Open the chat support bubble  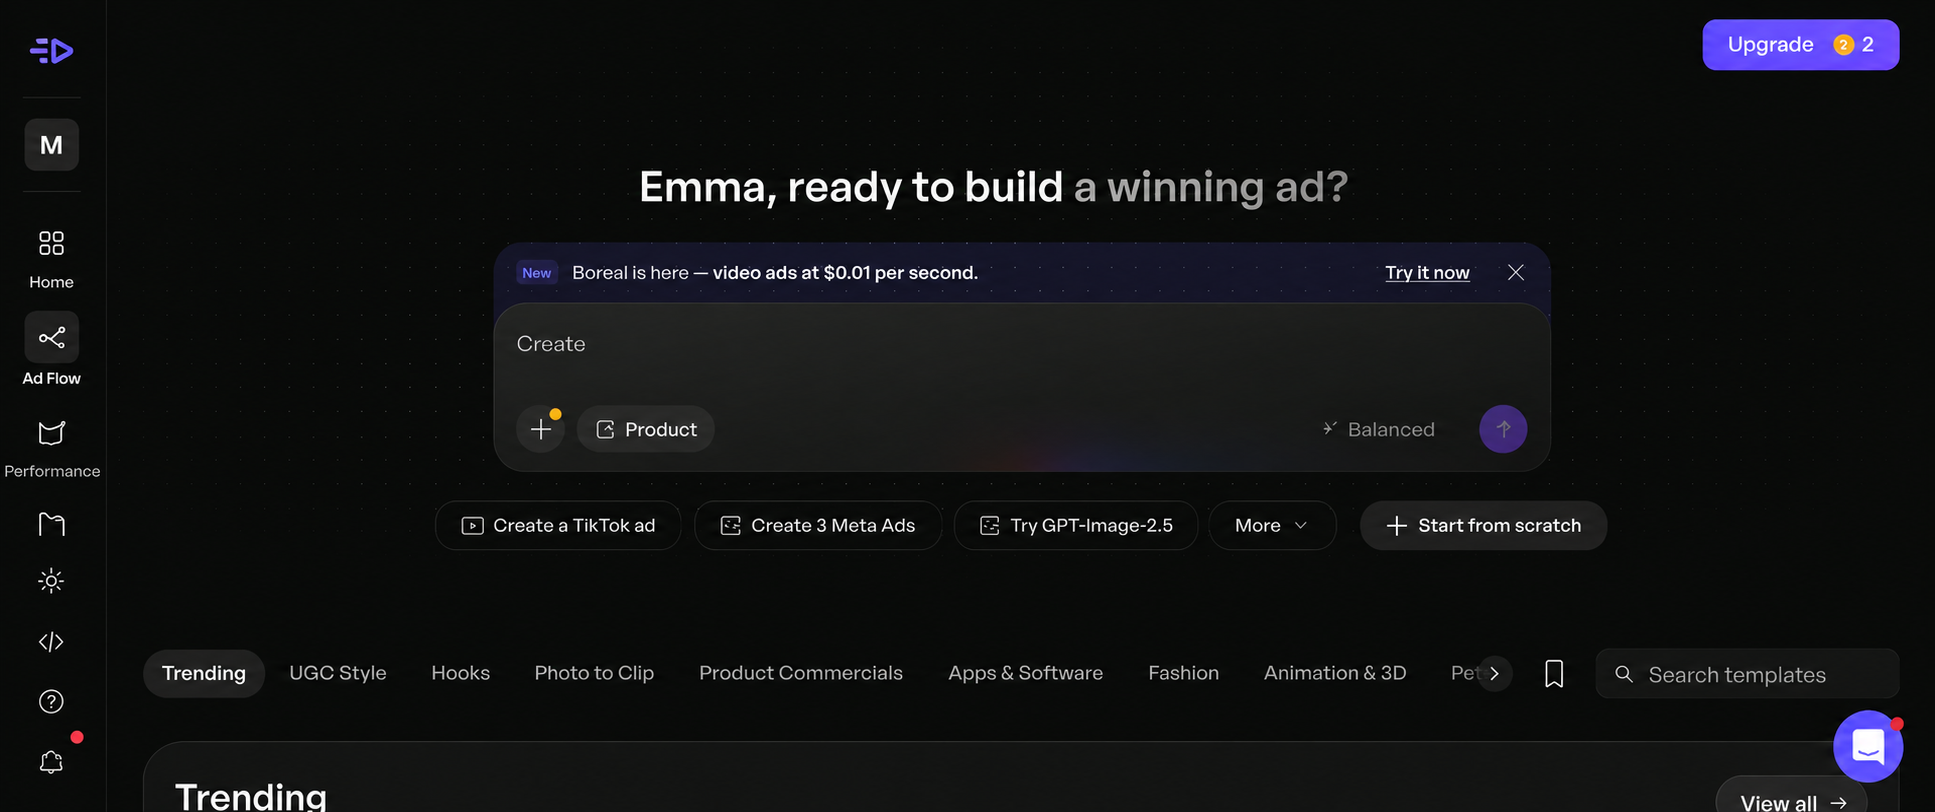click(1868, 746)
